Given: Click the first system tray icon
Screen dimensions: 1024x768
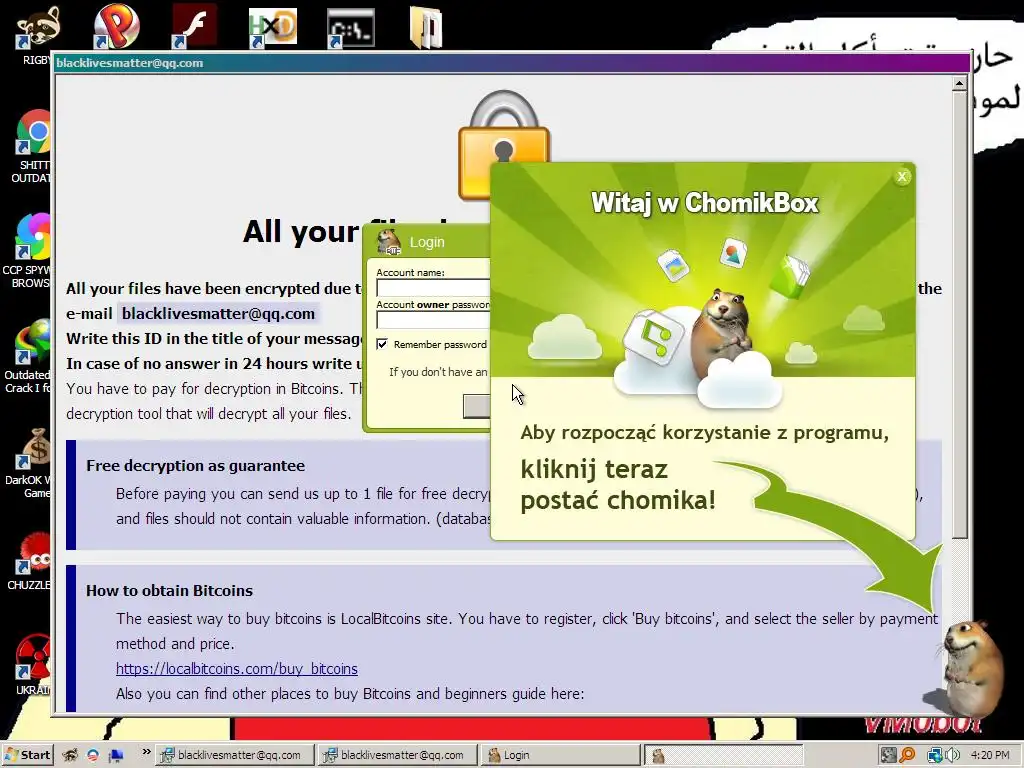Looking at the screenshot, I should click(x=888, y=755).
